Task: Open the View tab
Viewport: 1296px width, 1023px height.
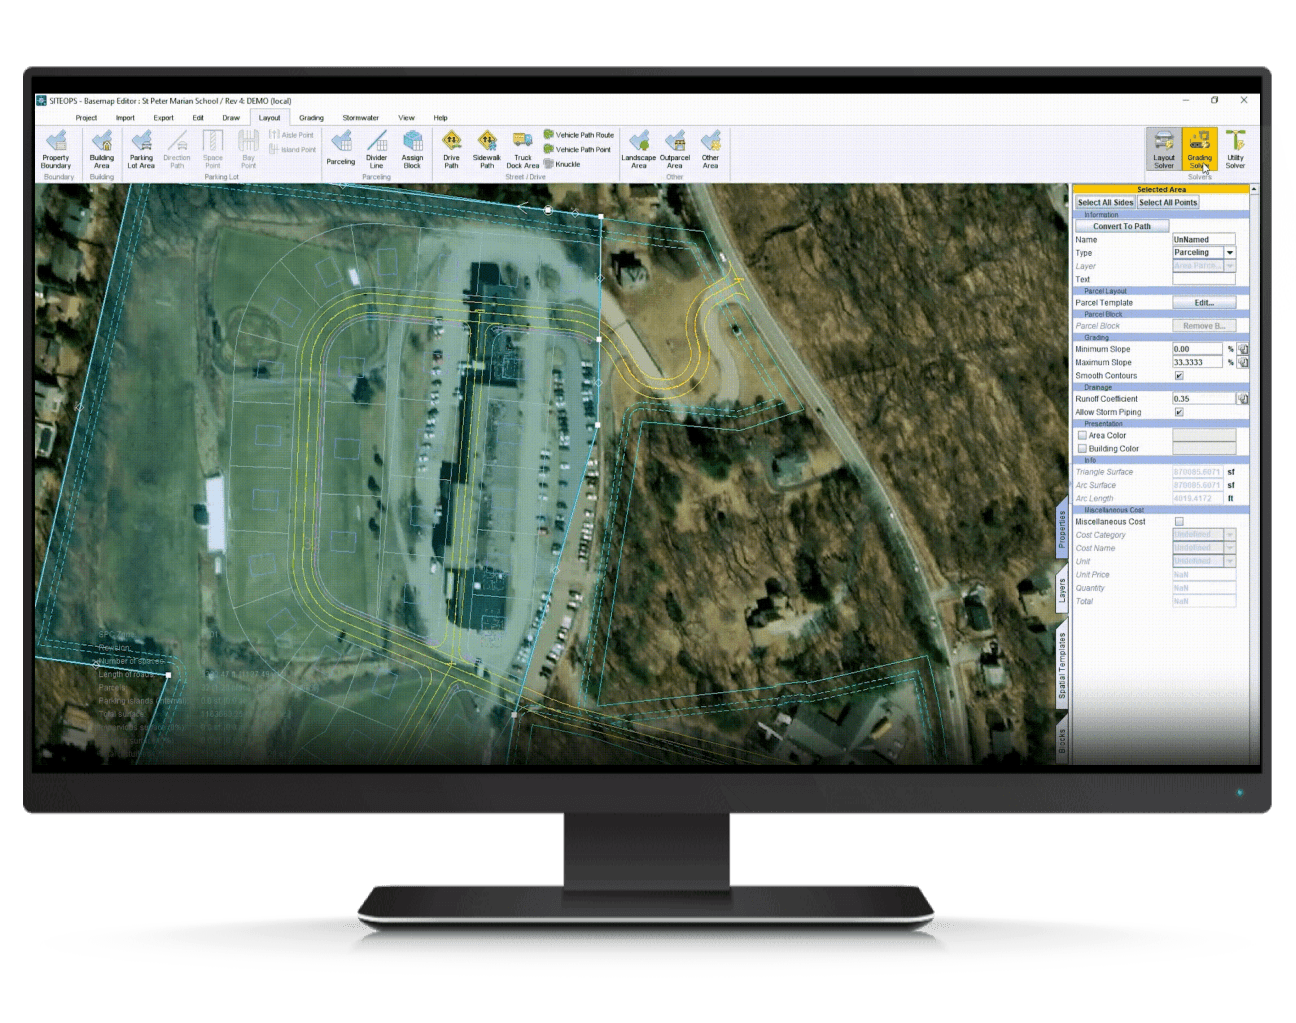Action: point(406,118)
